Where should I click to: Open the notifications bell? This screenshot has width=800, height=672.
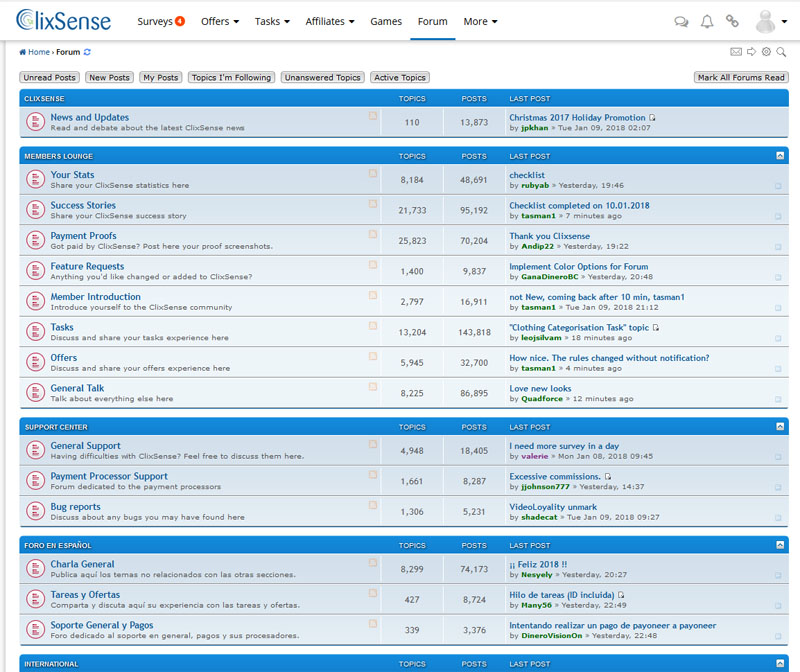coord(707,21)
